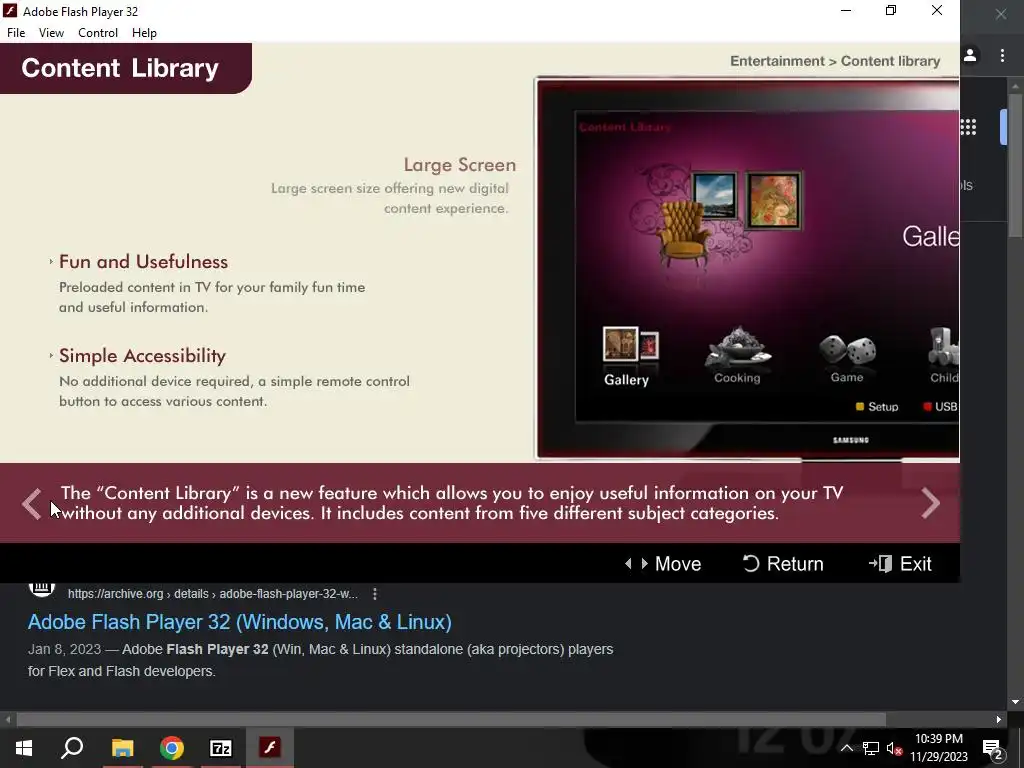Click floral painting on TV screen
Screen dimensions: 1024x768
(x=773, y=200)
